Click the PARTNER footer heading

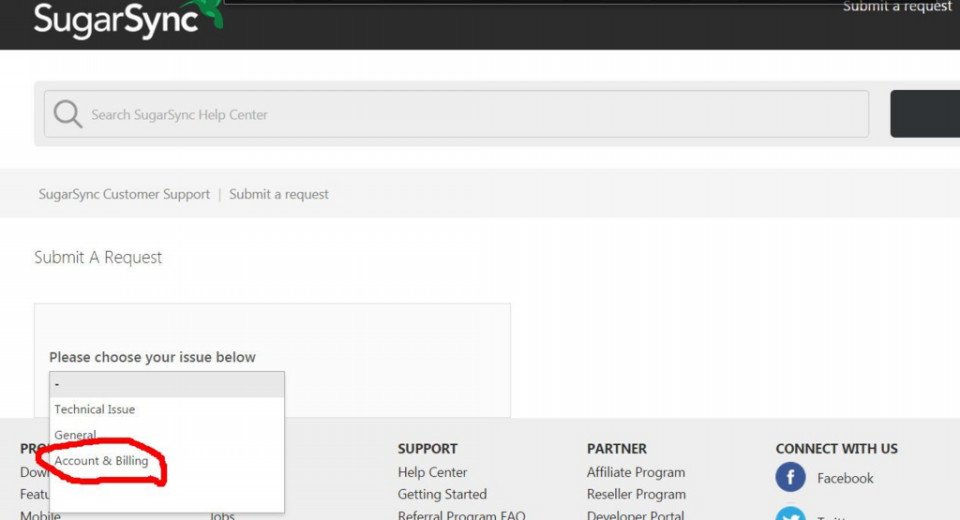click(617, 448)
